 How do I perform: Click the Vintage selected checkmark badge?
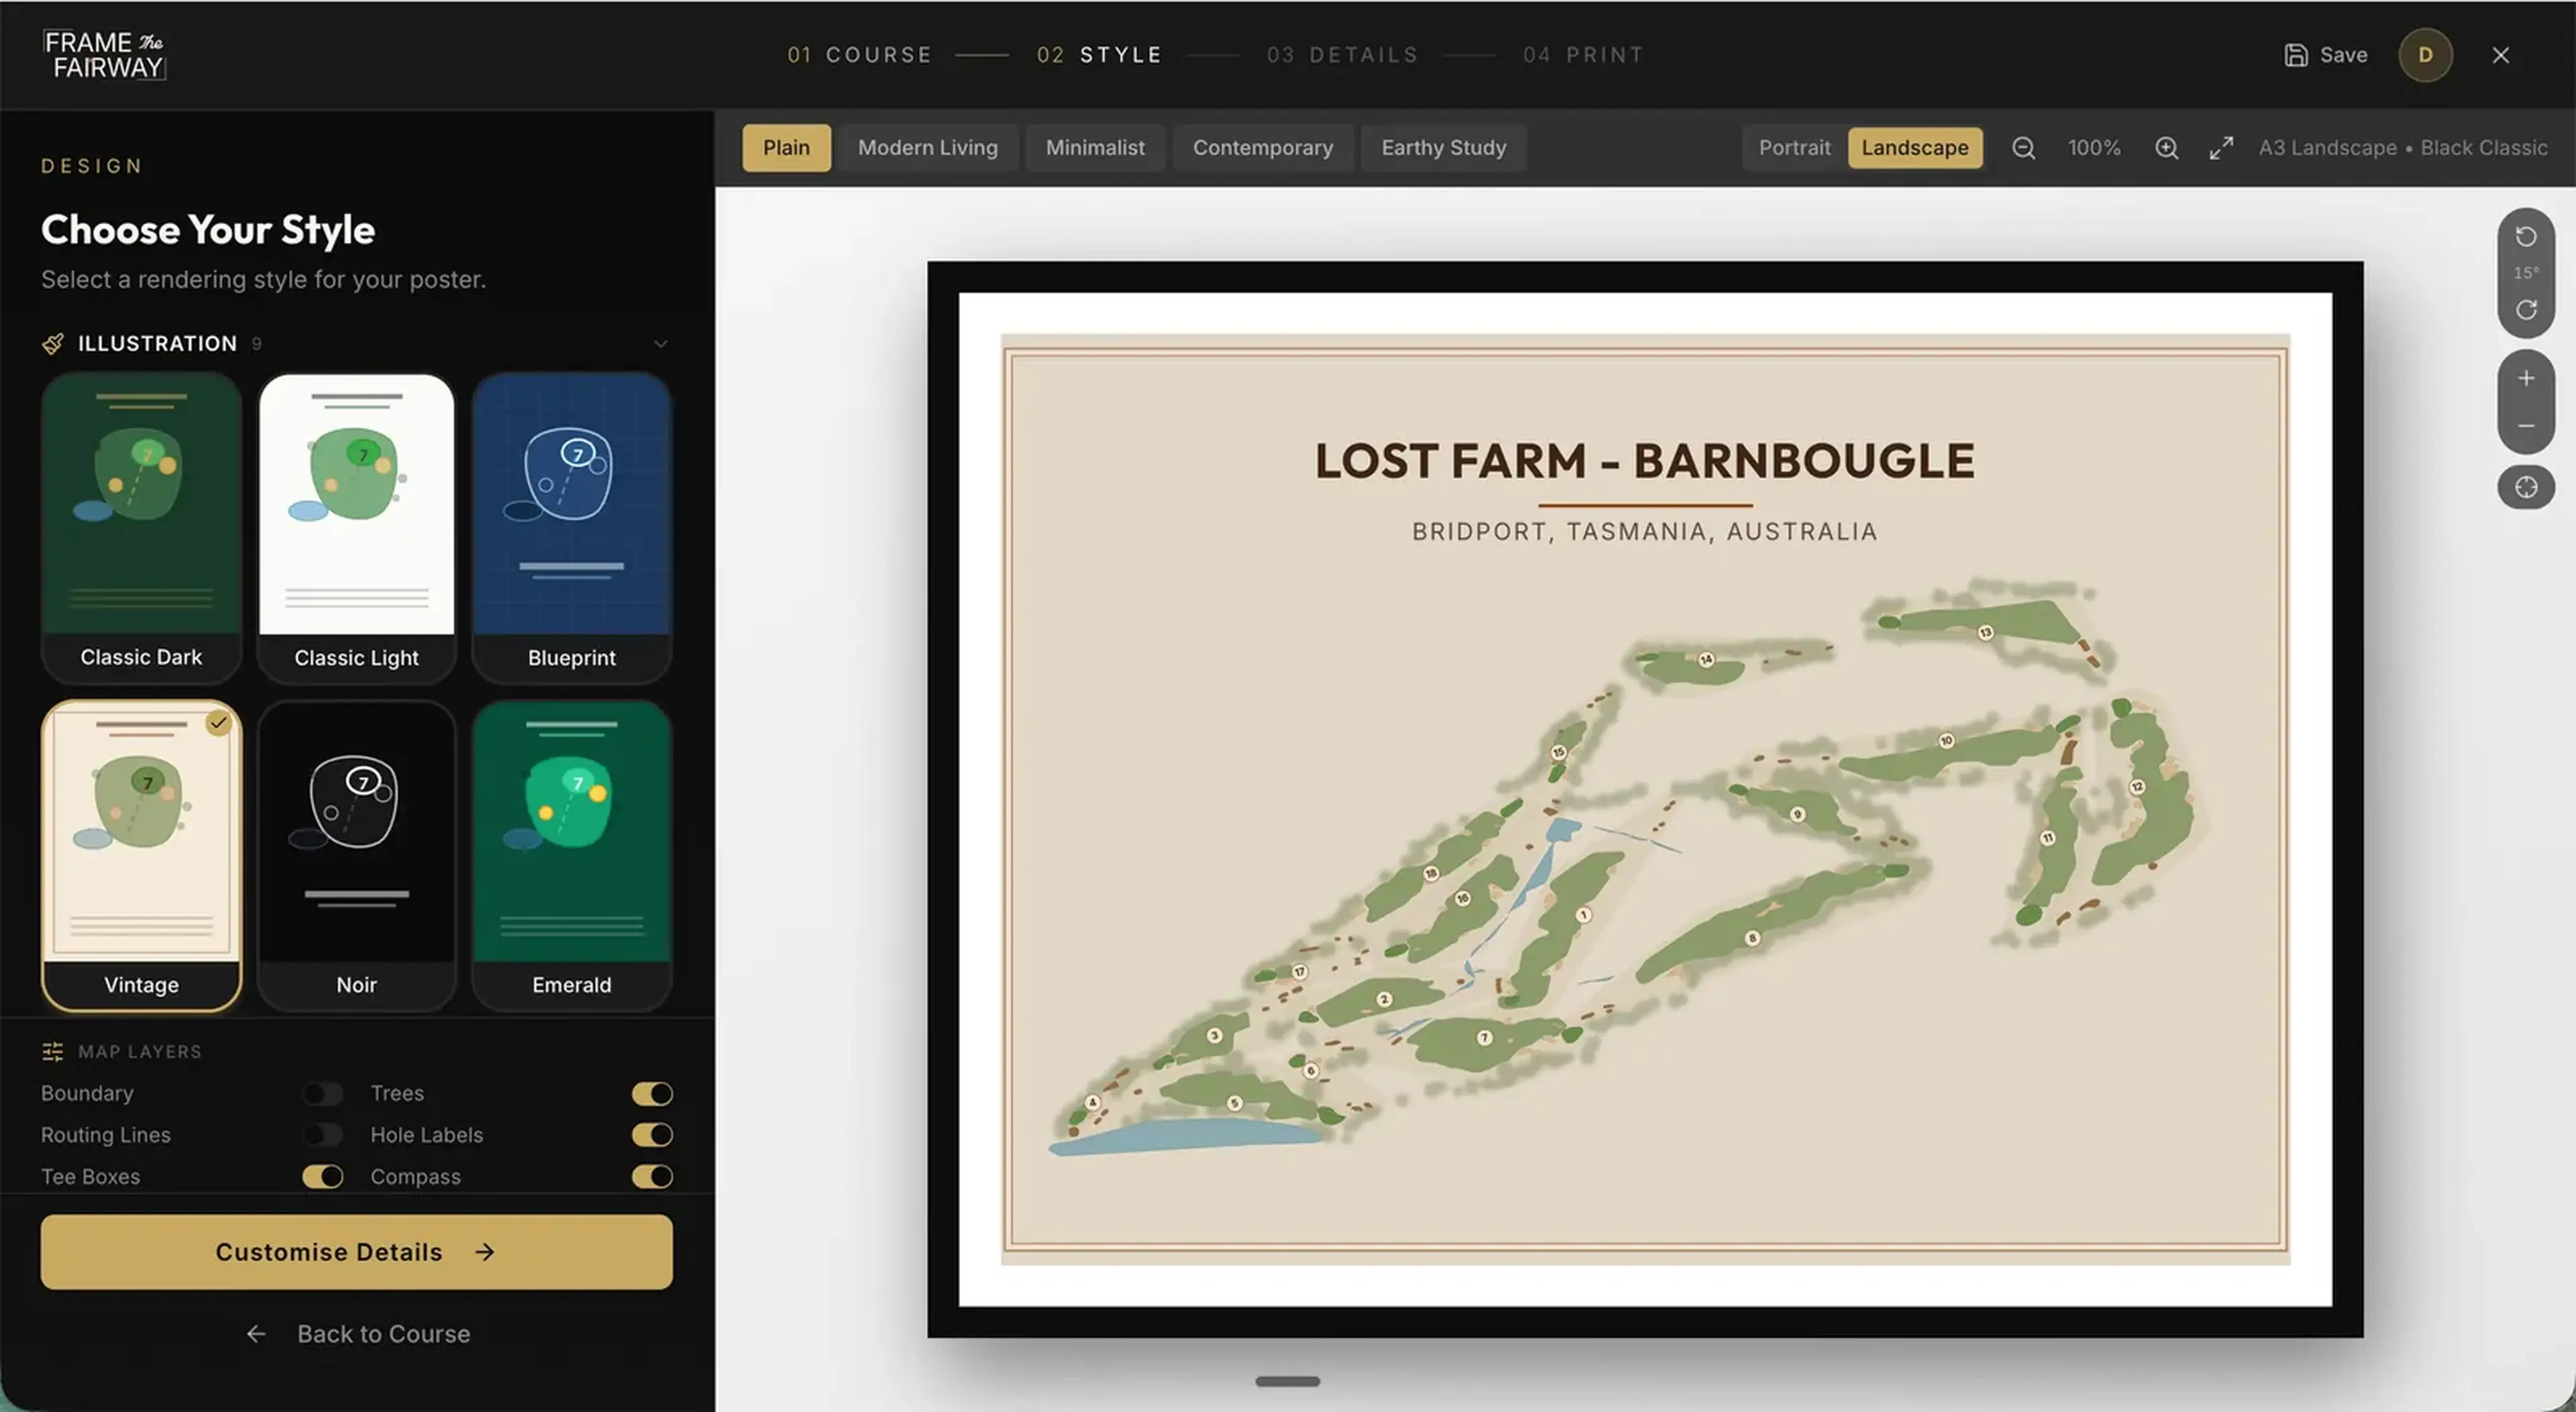219,722
